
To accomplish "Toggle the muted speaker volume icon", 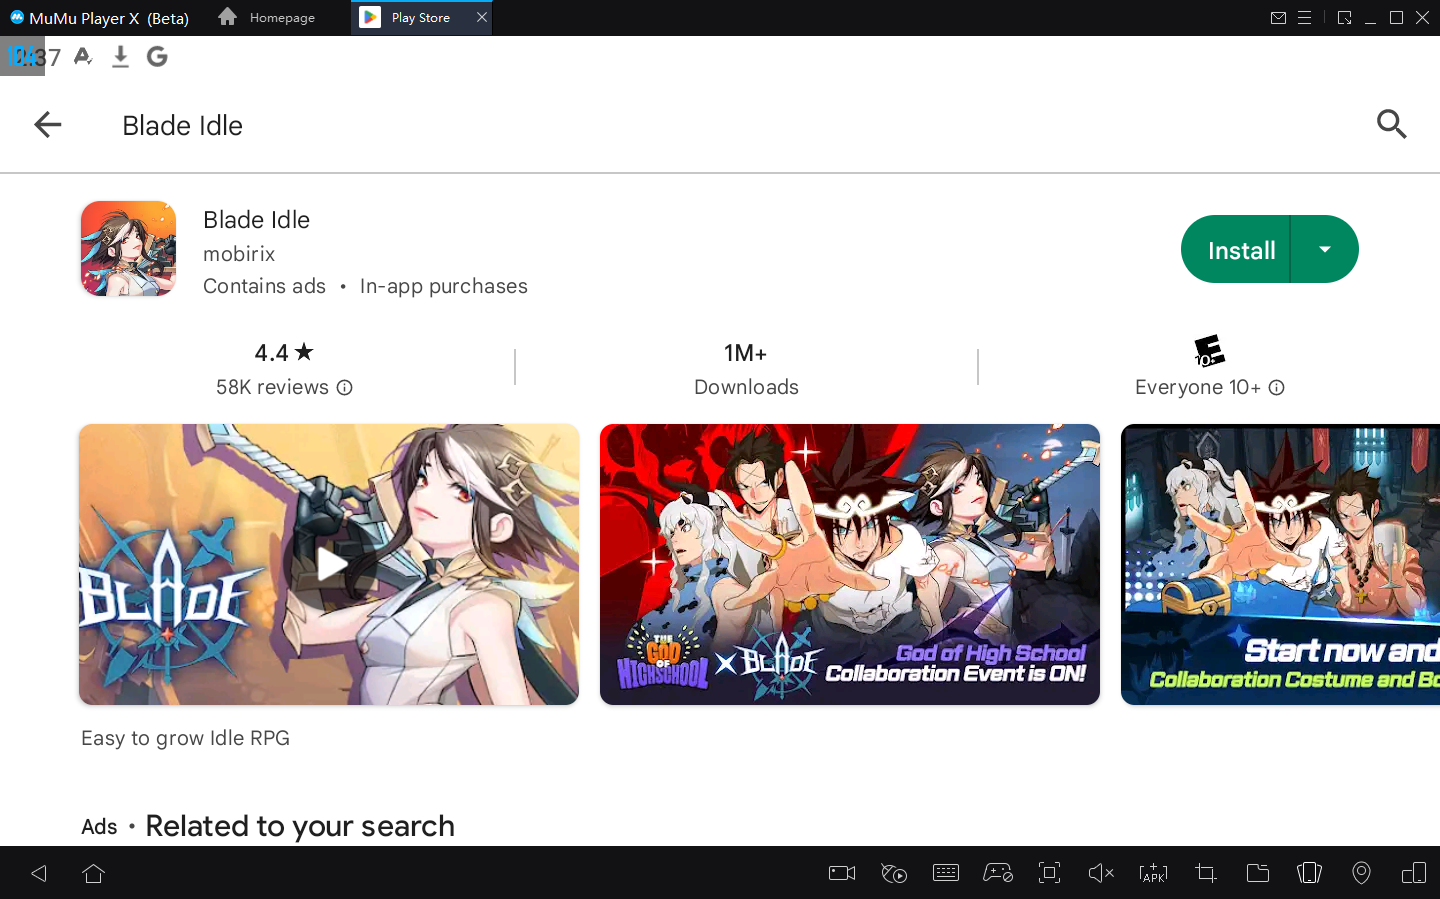I will [1100, 873].
